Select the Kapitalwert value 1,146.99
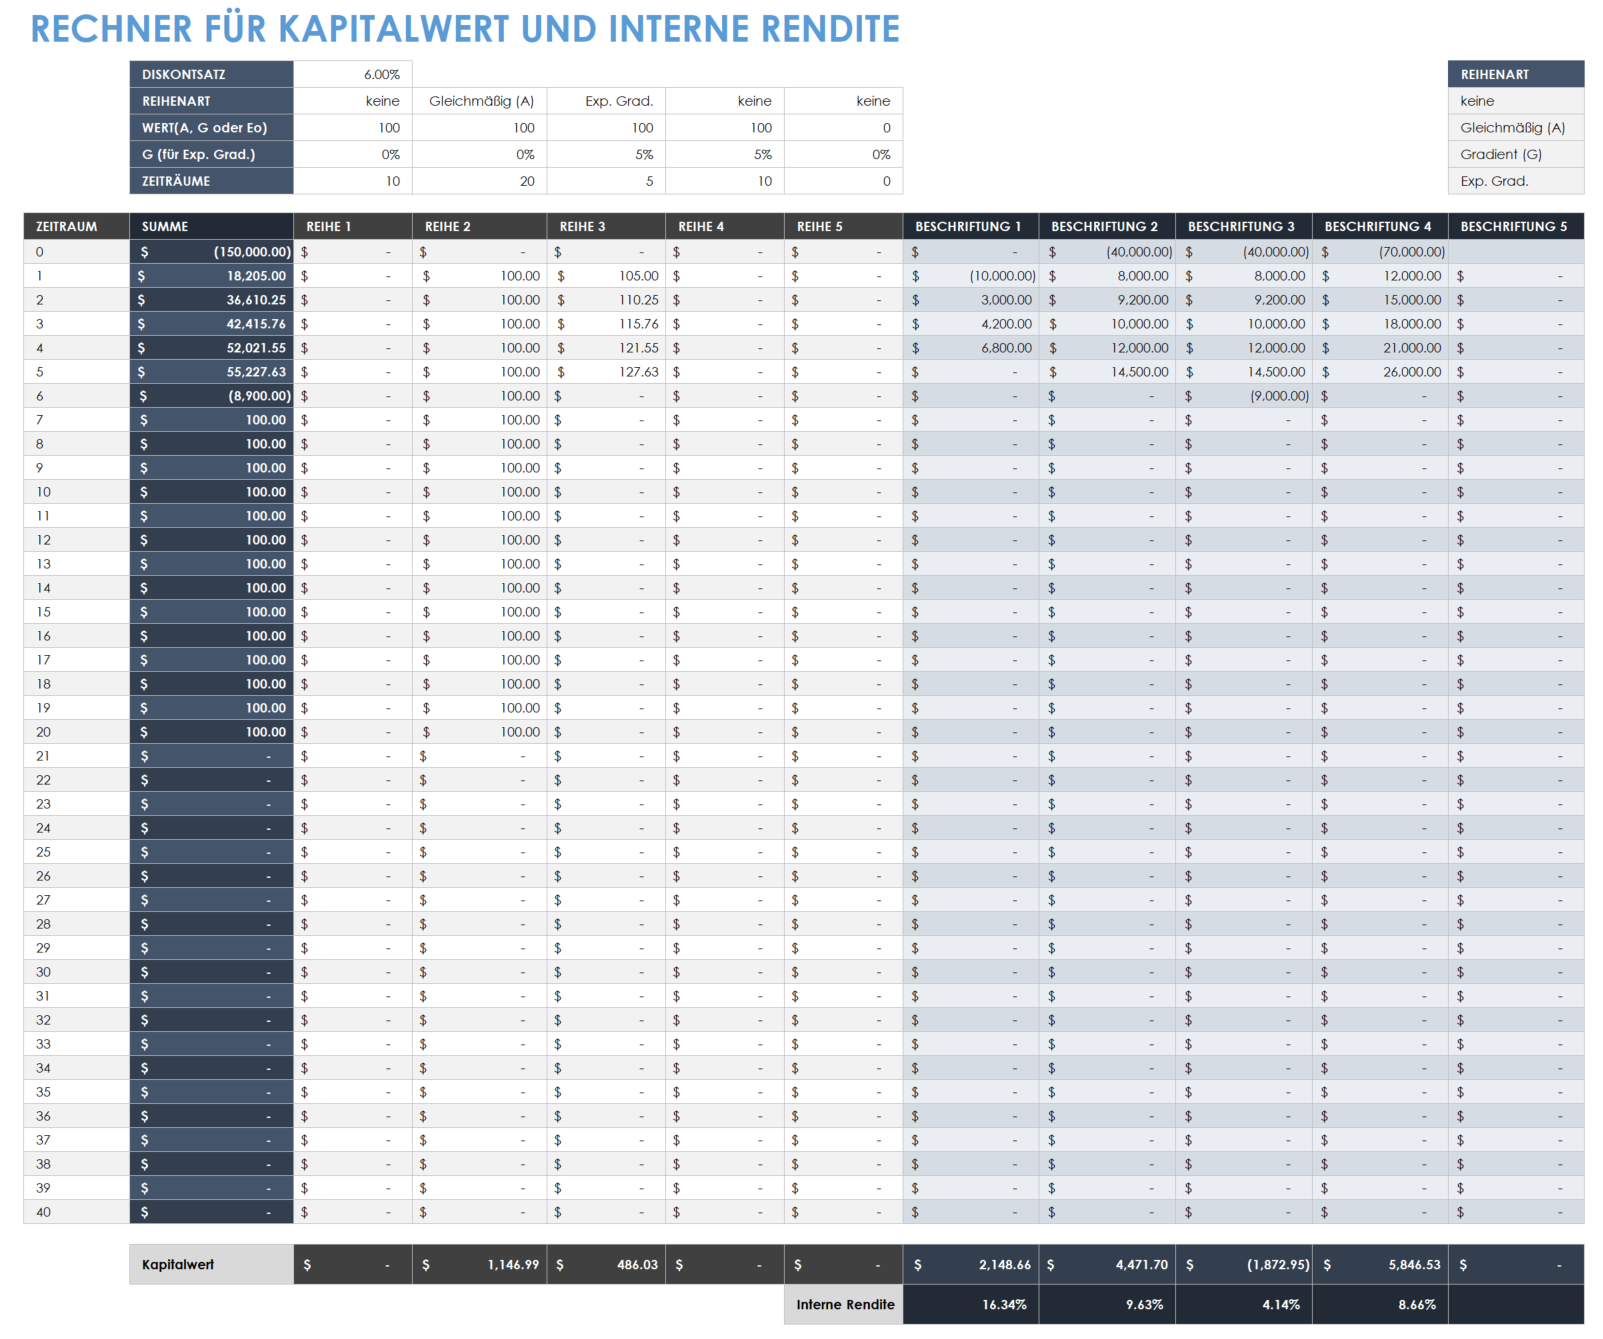 tap(480, 1265)
